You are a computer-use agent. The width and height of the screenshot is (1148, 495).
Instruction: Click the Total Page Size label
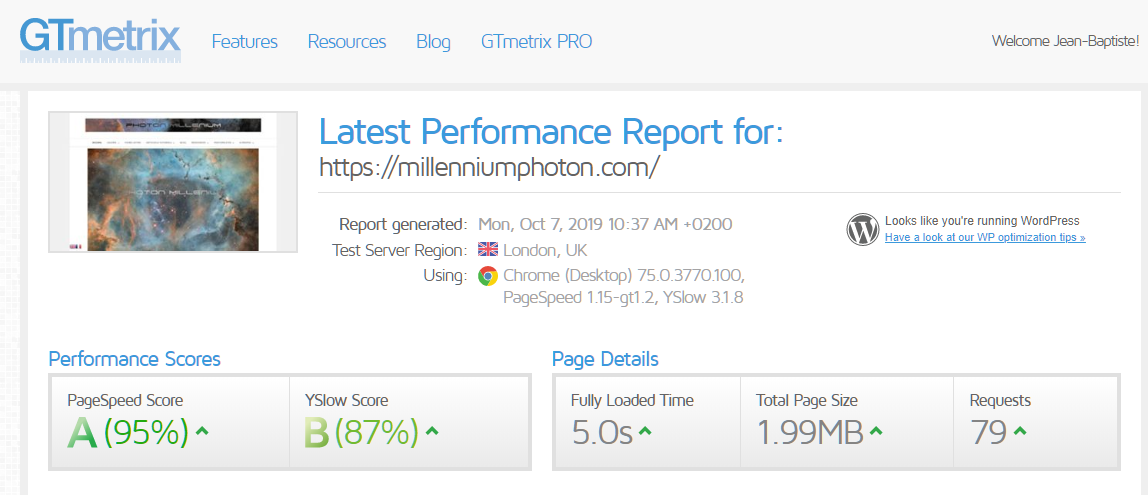click(x=807, y=401)
